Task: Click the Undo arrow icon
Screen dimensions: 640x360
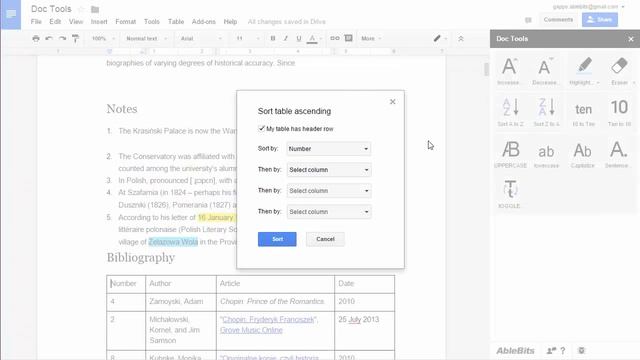Action: (x=49, y=38)
